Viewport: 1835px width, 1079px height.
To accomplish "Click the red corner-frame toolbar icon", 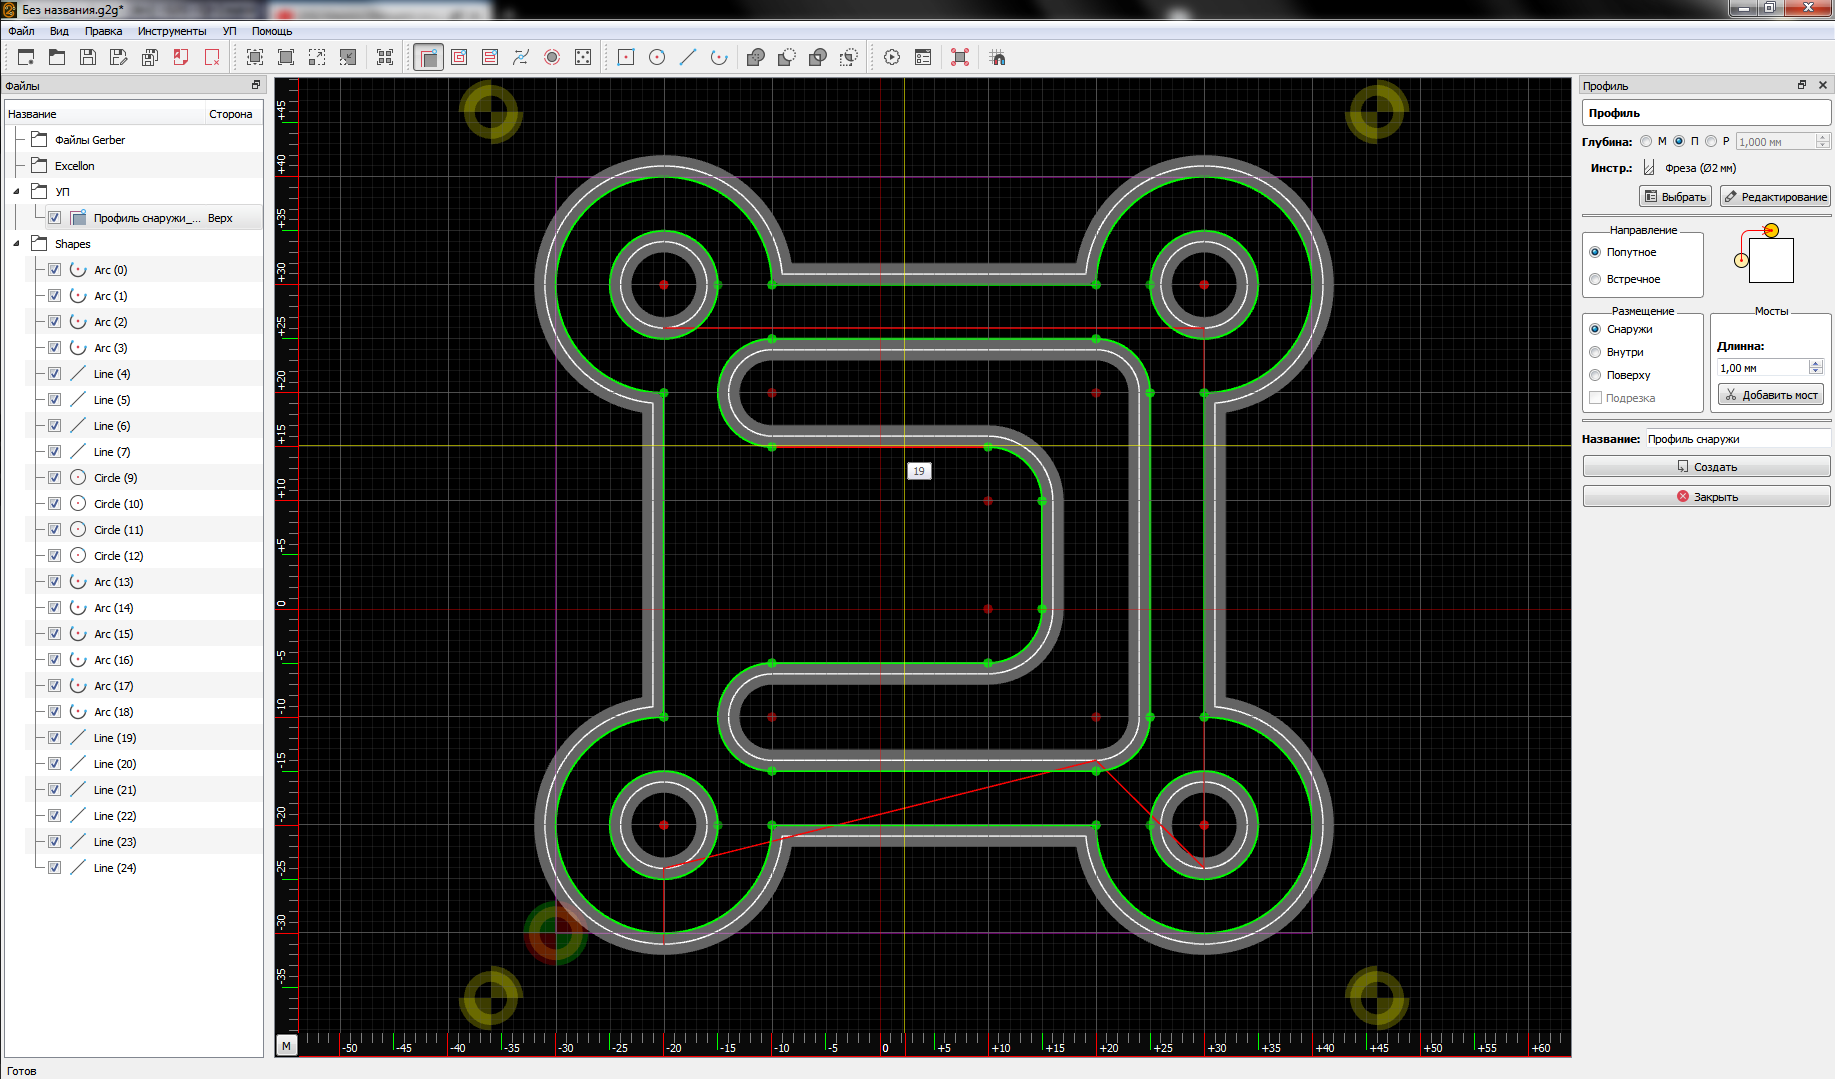I will click(x=960, y=57).
